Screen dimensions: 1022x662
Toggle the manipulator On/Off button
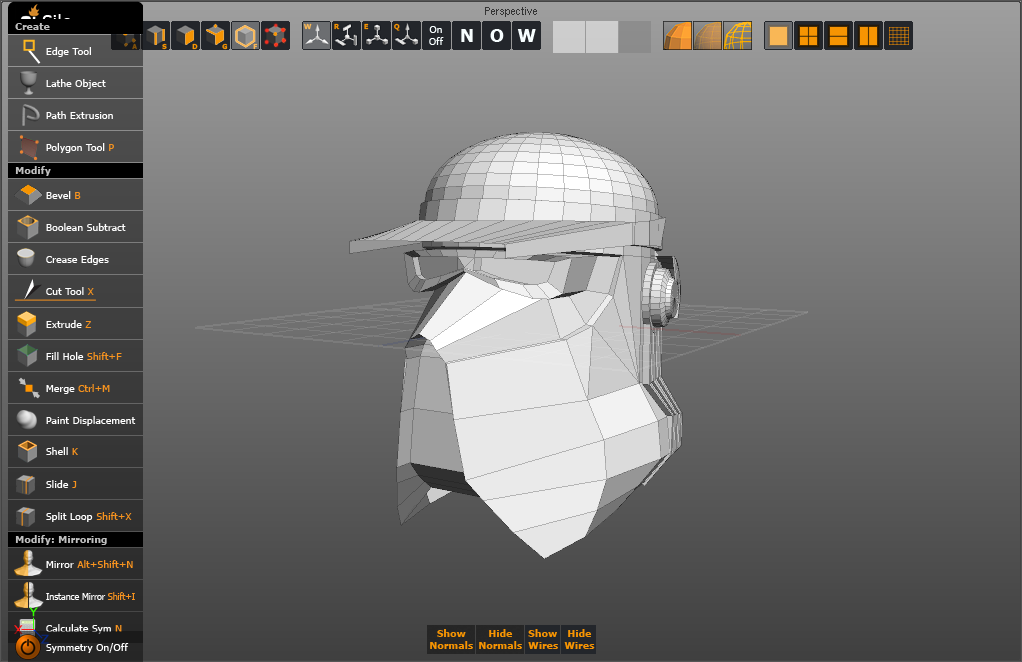click(x=436, y=36)
